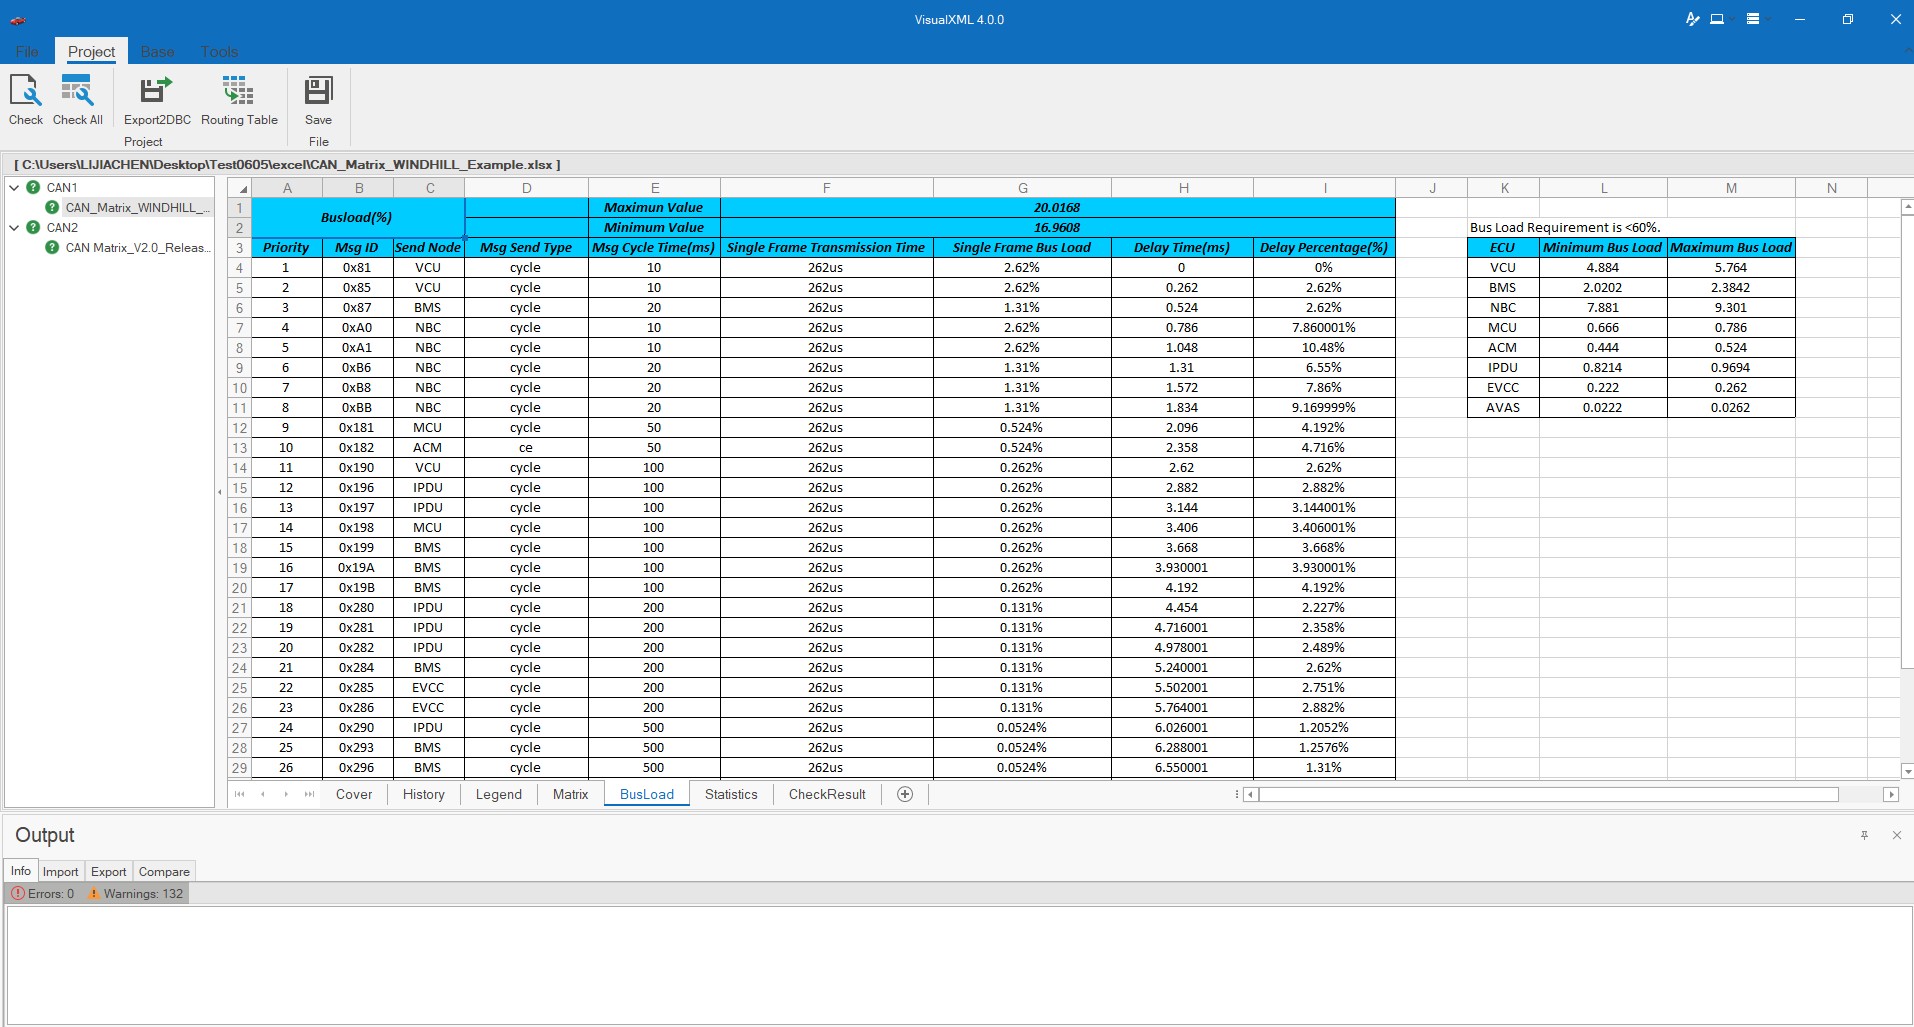The width and height of the screenshot is (1914, 1027).
Task: Switch to the Statistics sheet tab
Action: pyautogui.click(x=731, y=794)
